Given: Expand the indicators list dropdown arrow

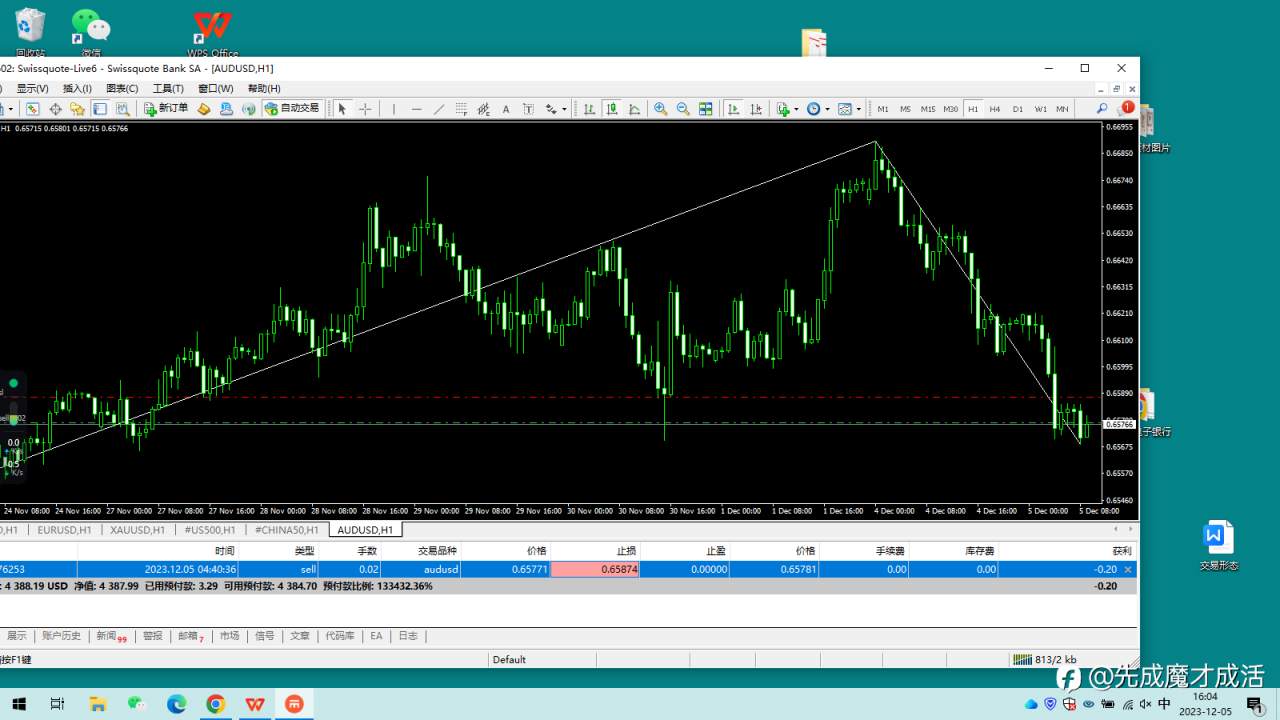Looking at the screenshot, I should 796,109.
